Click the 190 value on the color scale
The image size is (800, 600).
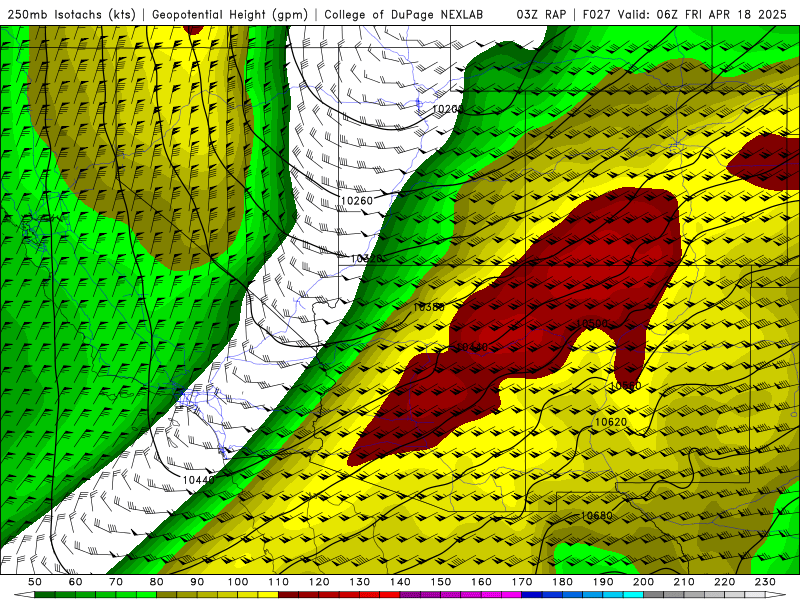pyautogui.click(x=603, y=582)
